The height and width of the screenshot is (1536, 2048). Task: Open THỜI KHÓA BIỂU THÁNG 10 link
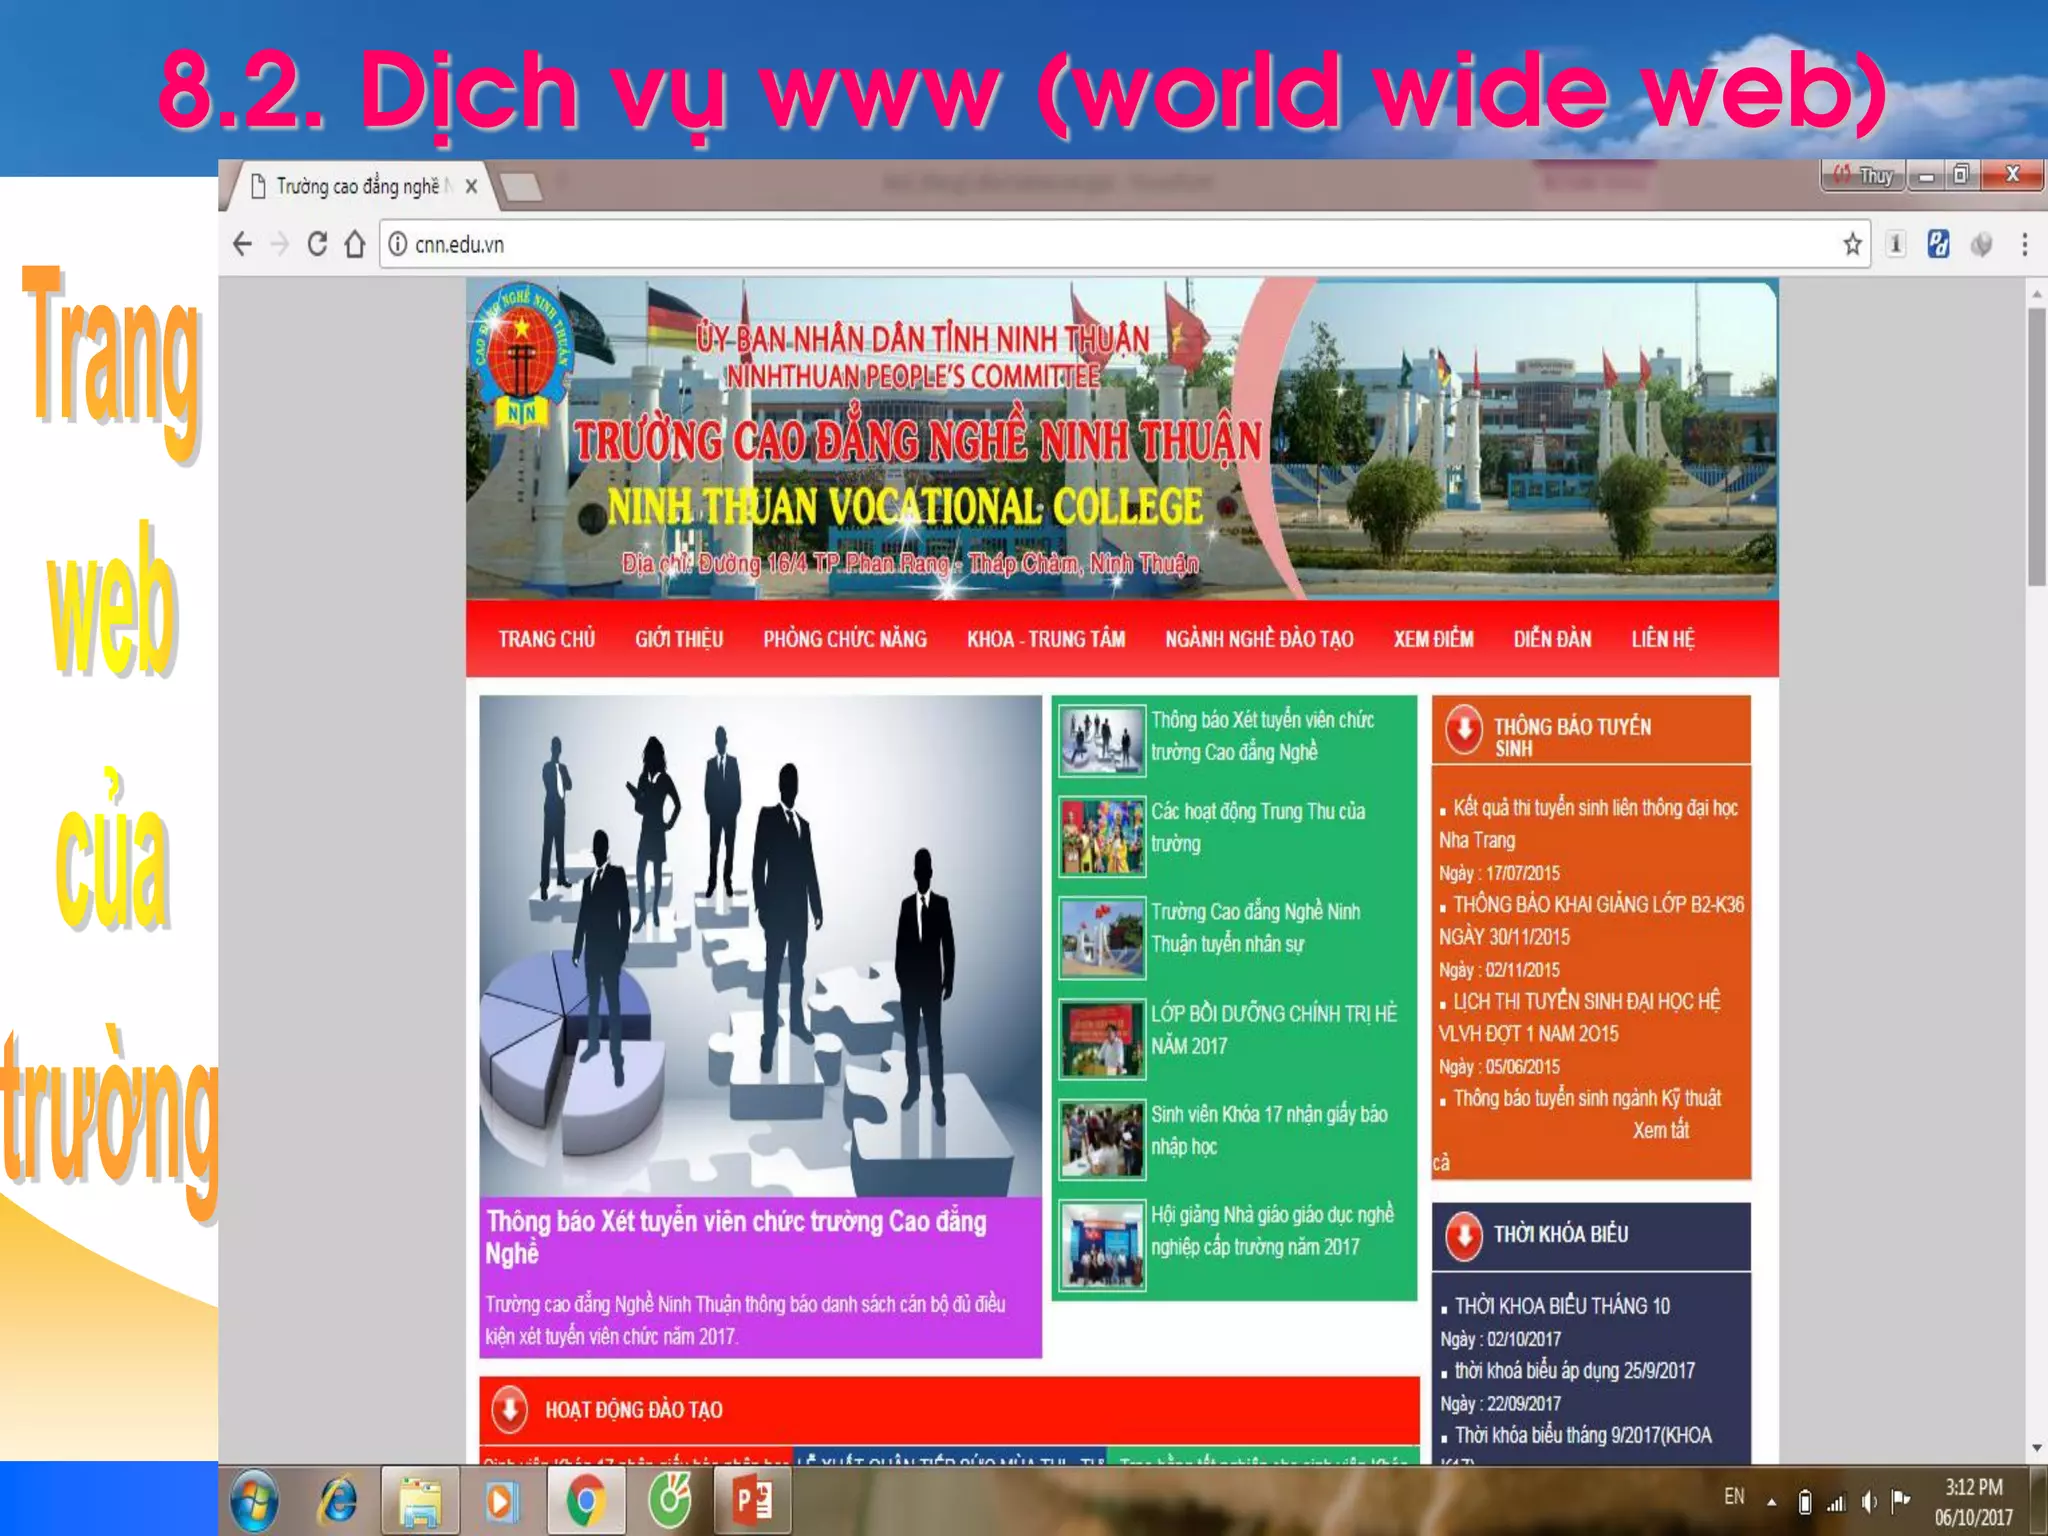click(1562, 1306)
